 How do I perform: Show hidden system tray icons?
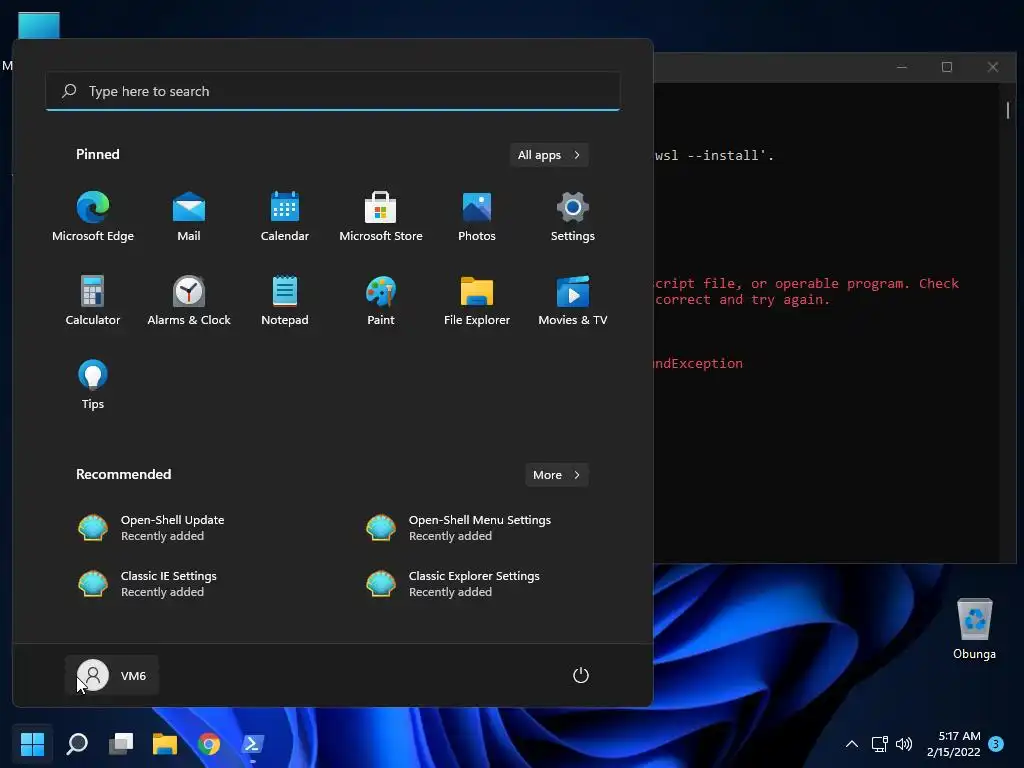pyautogui.click(x=852, y=743)
